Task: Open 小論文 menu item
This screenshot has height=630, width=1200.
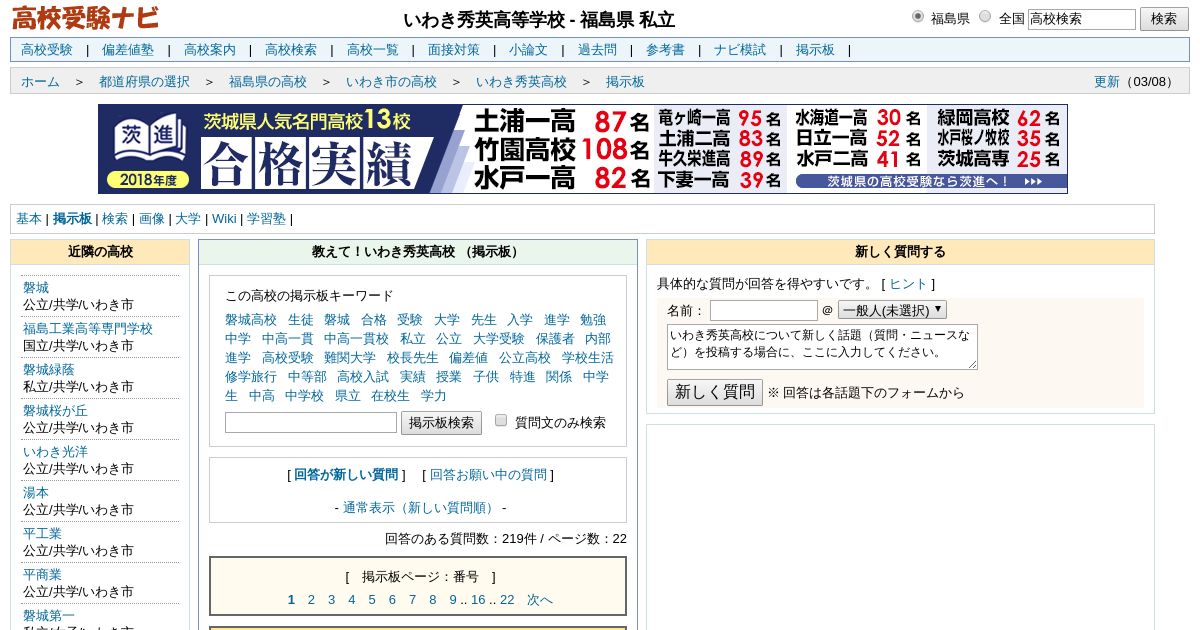Action: 528,50
